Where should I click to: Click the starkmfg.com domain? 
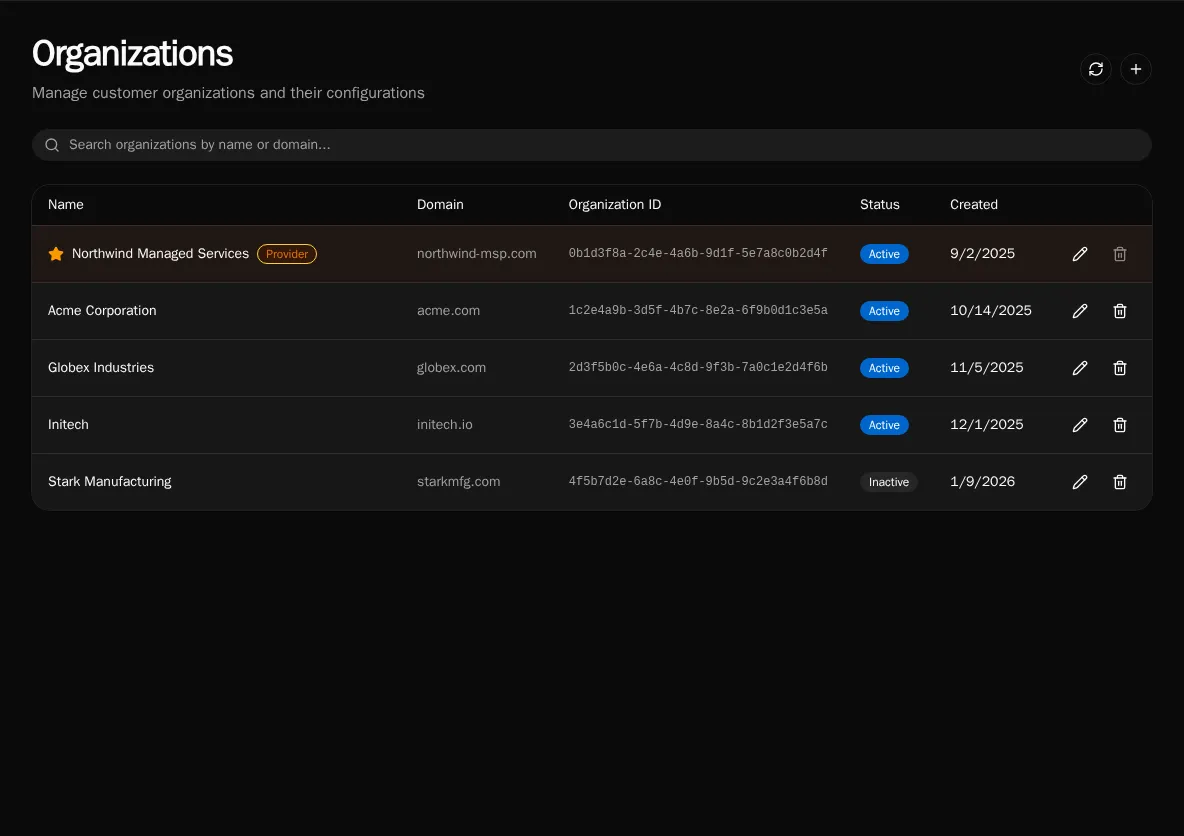[458, 482]
